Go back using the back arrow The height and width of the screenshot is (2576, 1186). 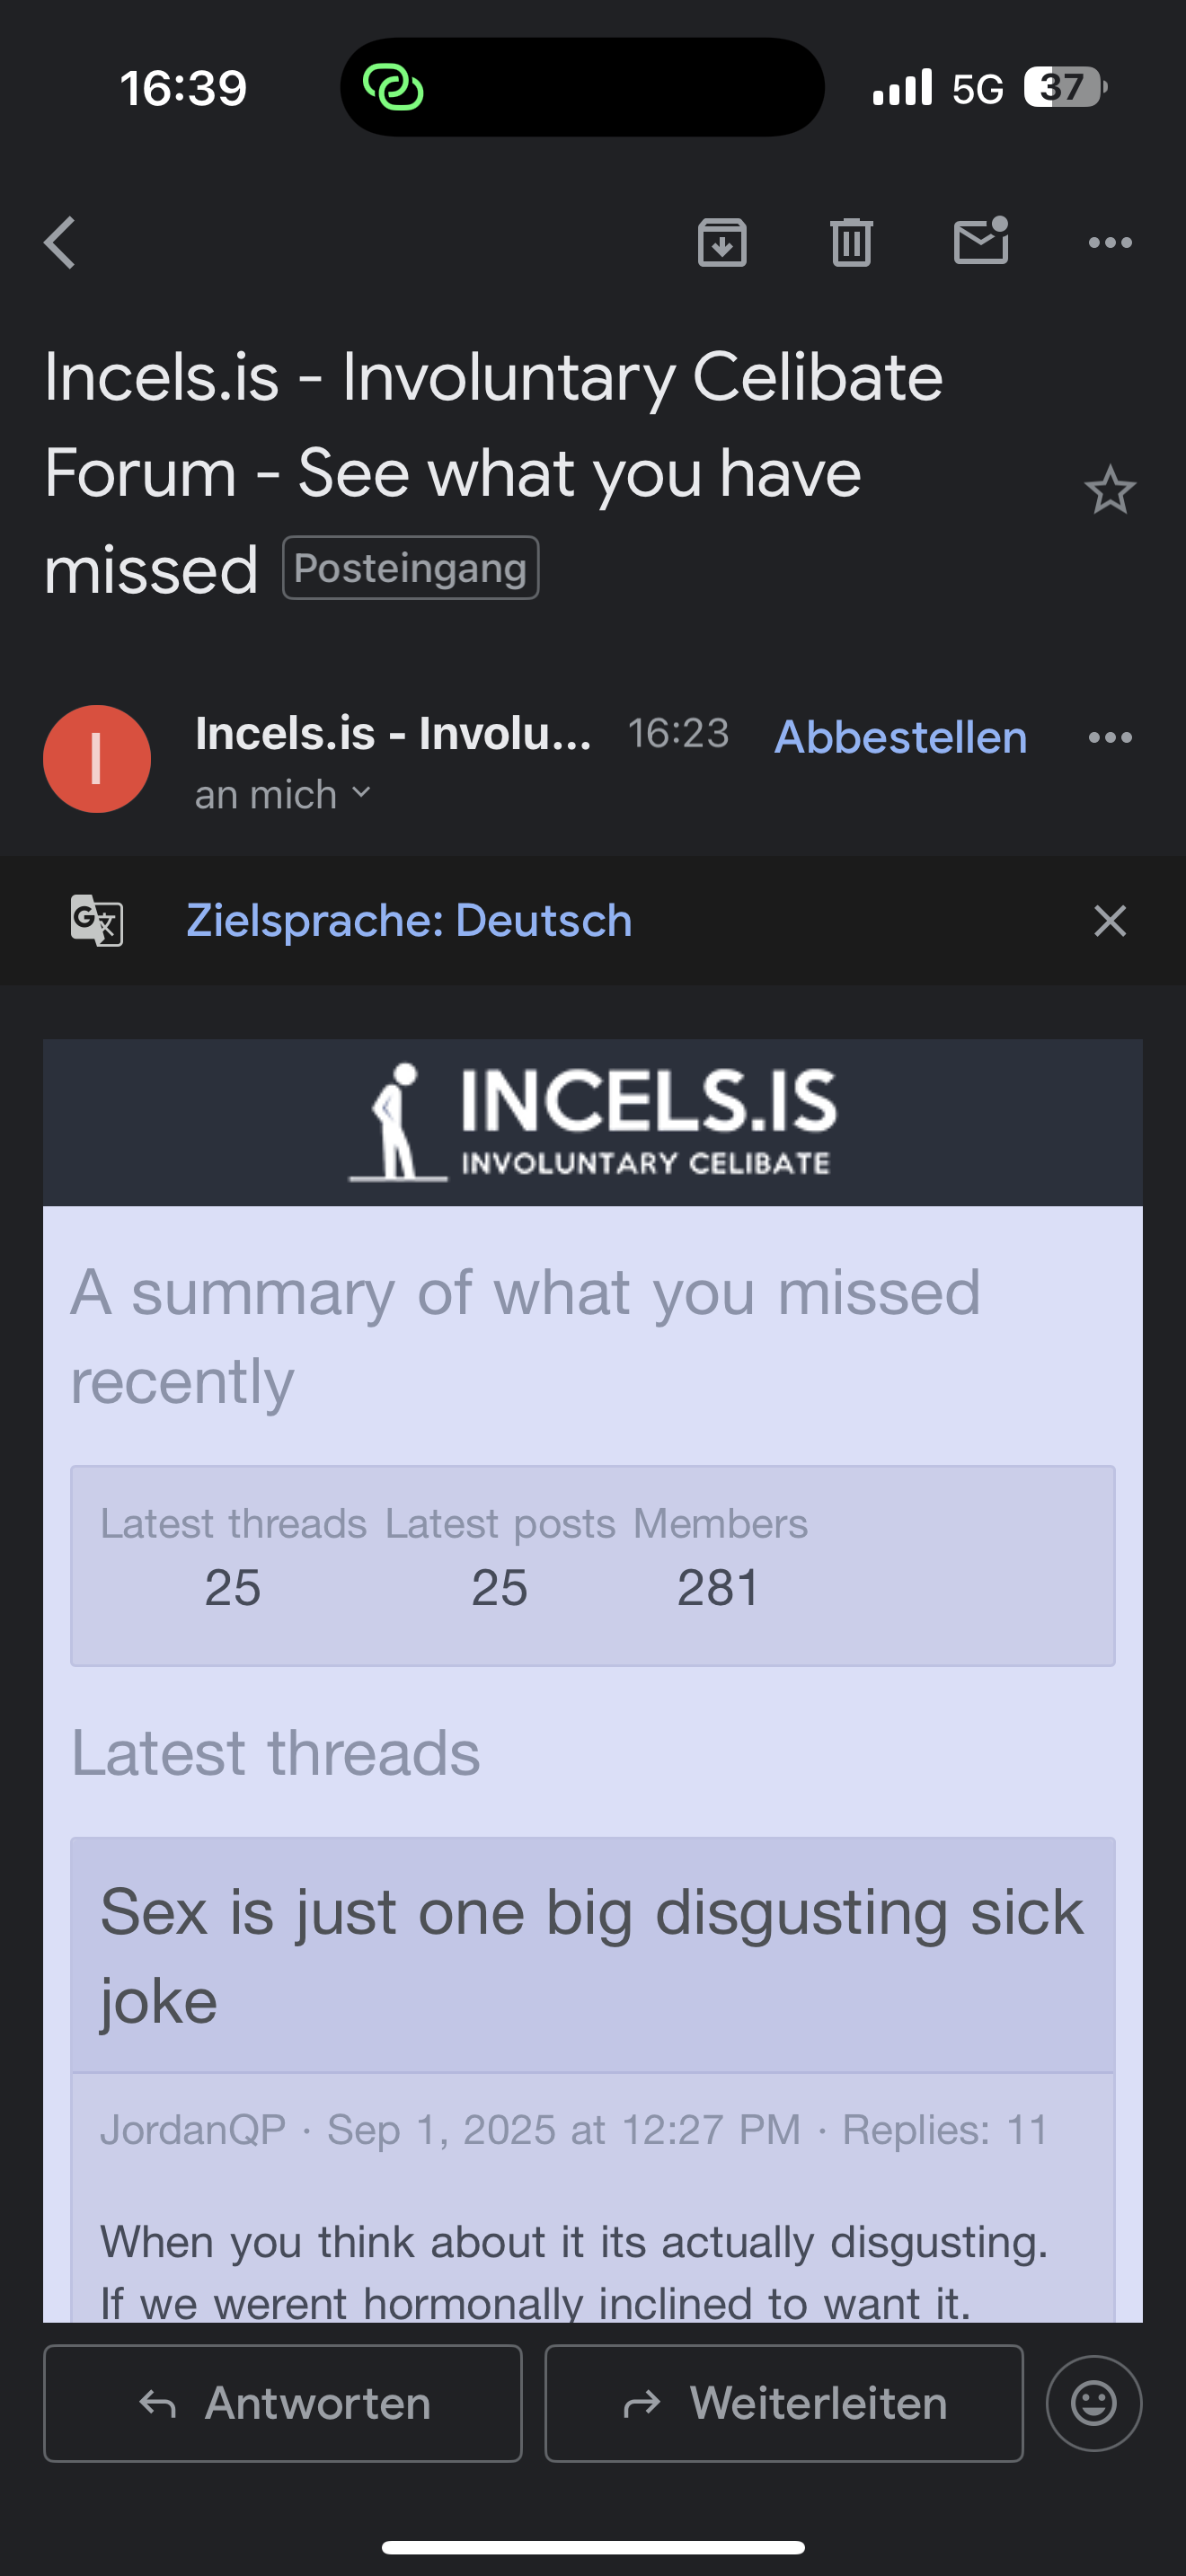pos(60,243)
